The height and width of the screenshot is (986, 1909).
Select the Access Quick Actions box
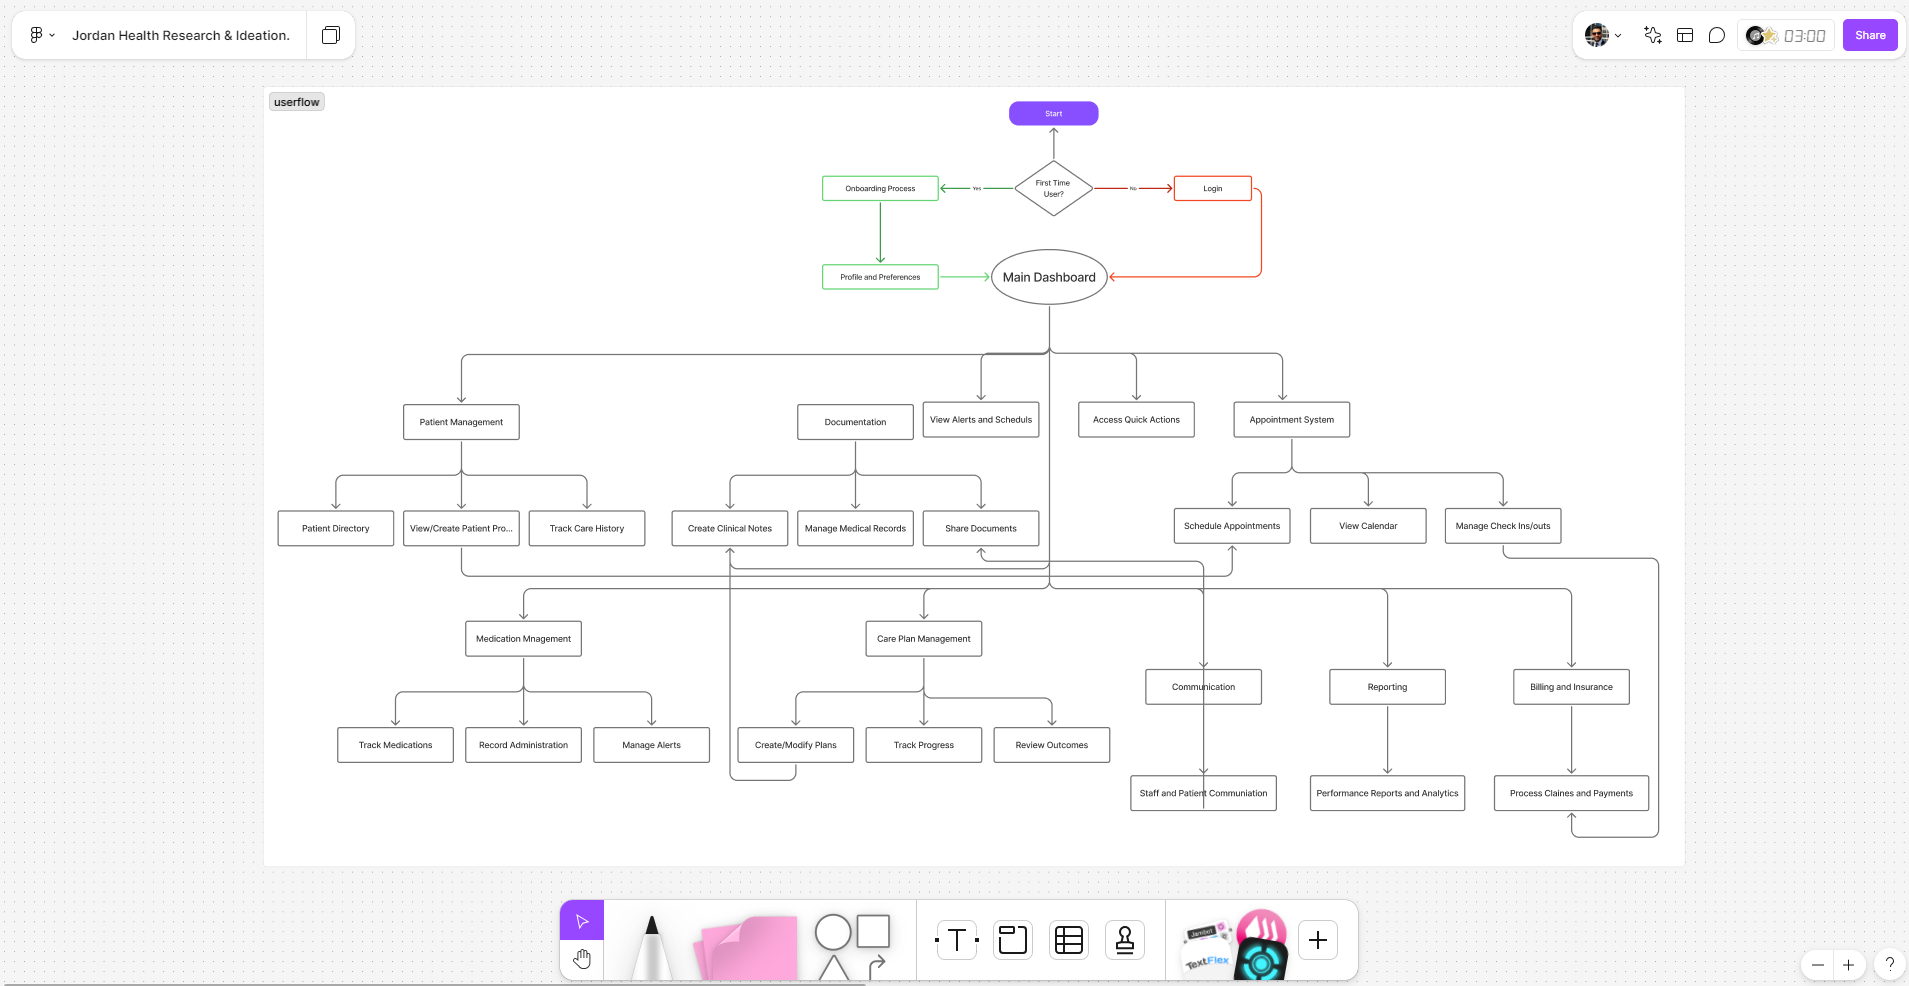pyautogui.click(x=1136, y=419)
